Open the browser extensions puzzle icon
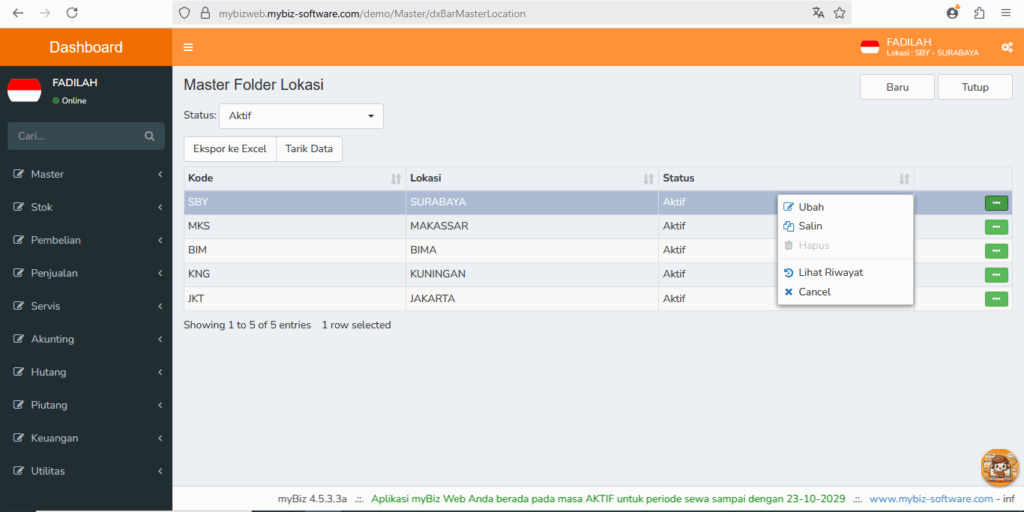Screen dimensions: 1024x512 point(979,13)
